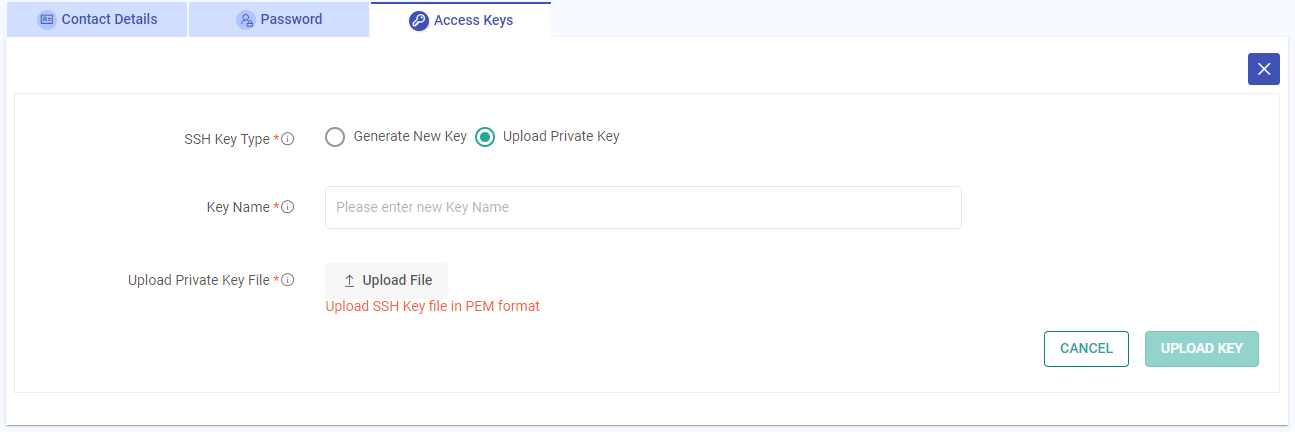Focus the Key Name text field
Screen dimensions: 1295x432
coord(643,207)
